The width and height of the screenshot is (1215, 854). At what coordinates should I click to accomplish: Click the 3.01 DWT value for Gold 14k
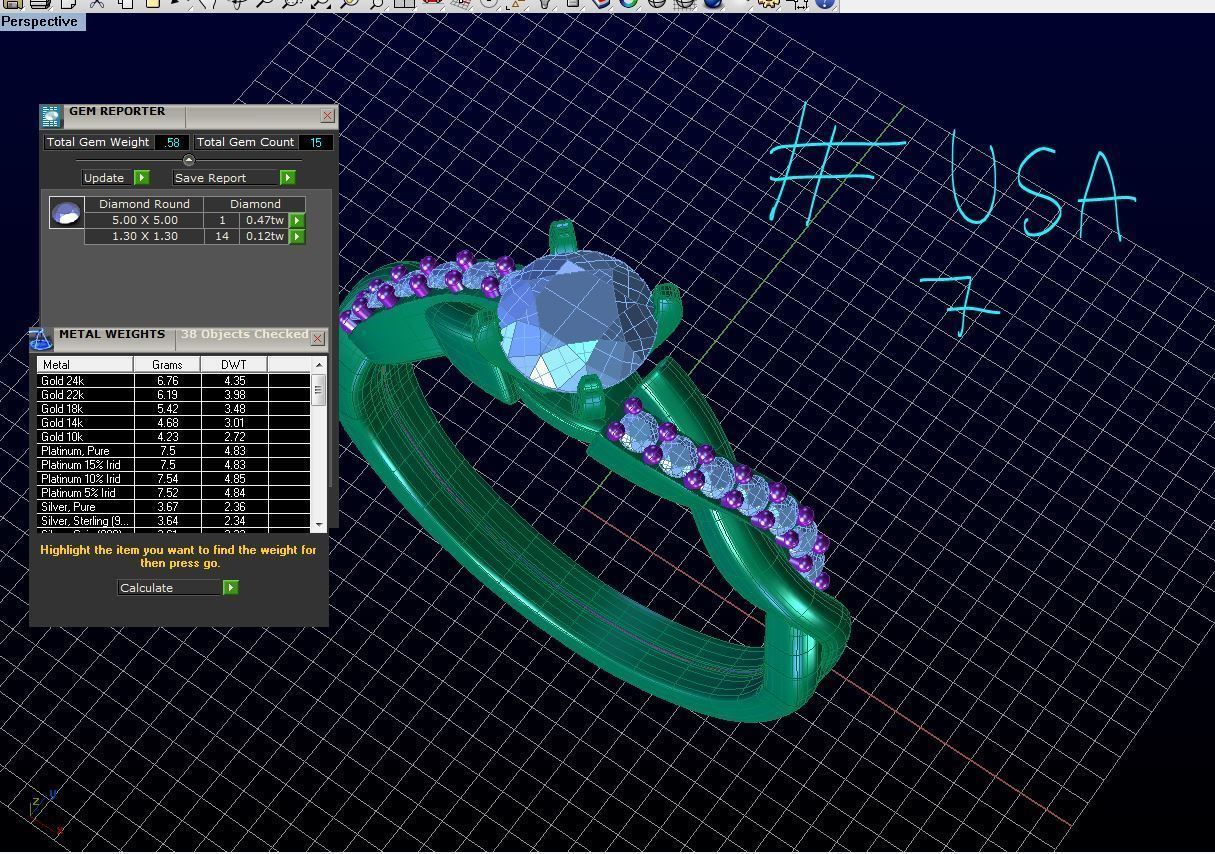pyautogui.click(x=234, y=422)
